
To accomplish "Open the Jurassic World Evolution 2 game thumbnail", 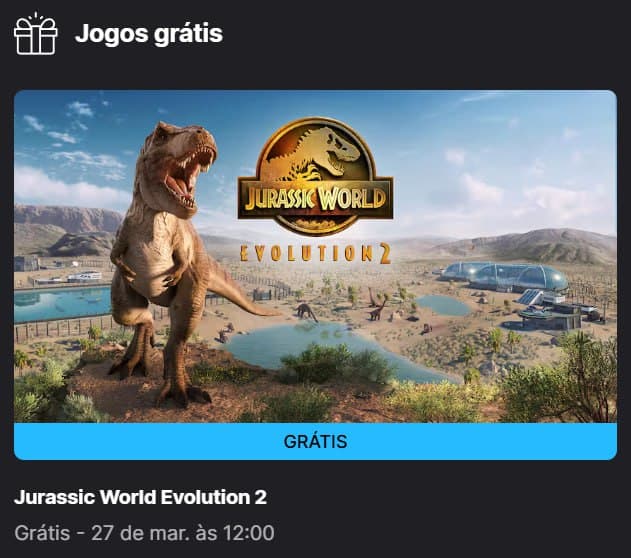I will pos(316,256).
